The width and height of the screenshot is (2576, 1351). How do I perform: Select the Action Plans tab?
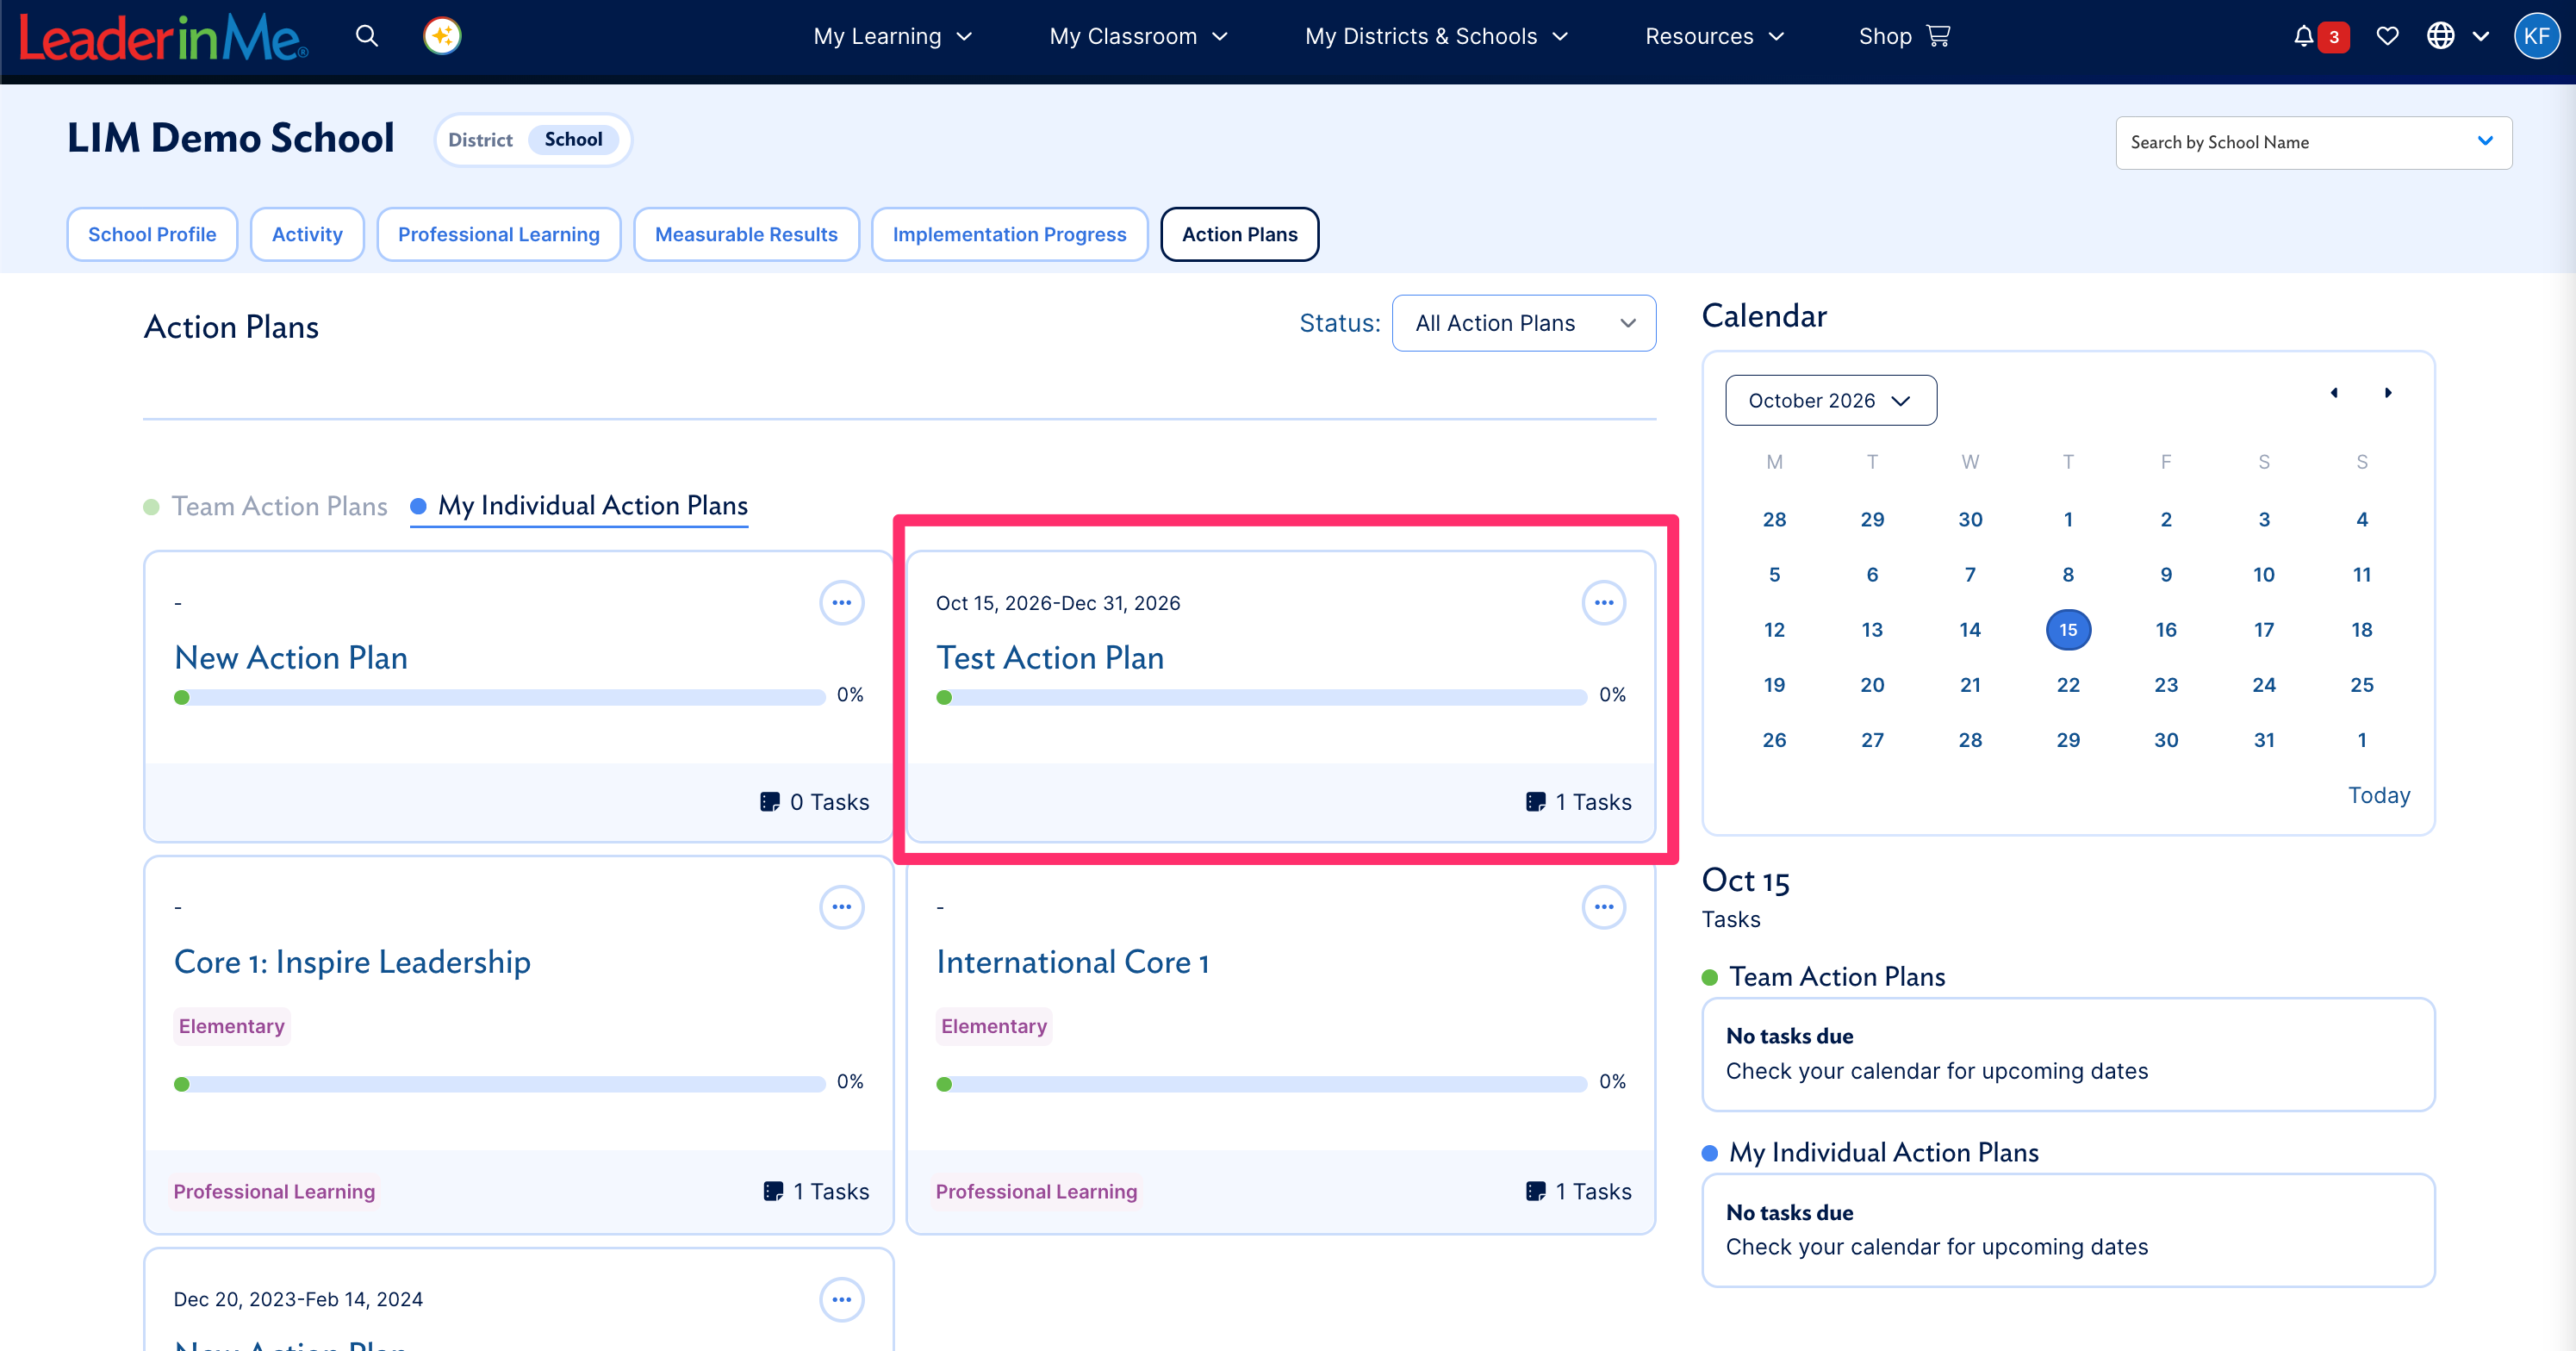pyautogui.click(x=1239, y=234)
